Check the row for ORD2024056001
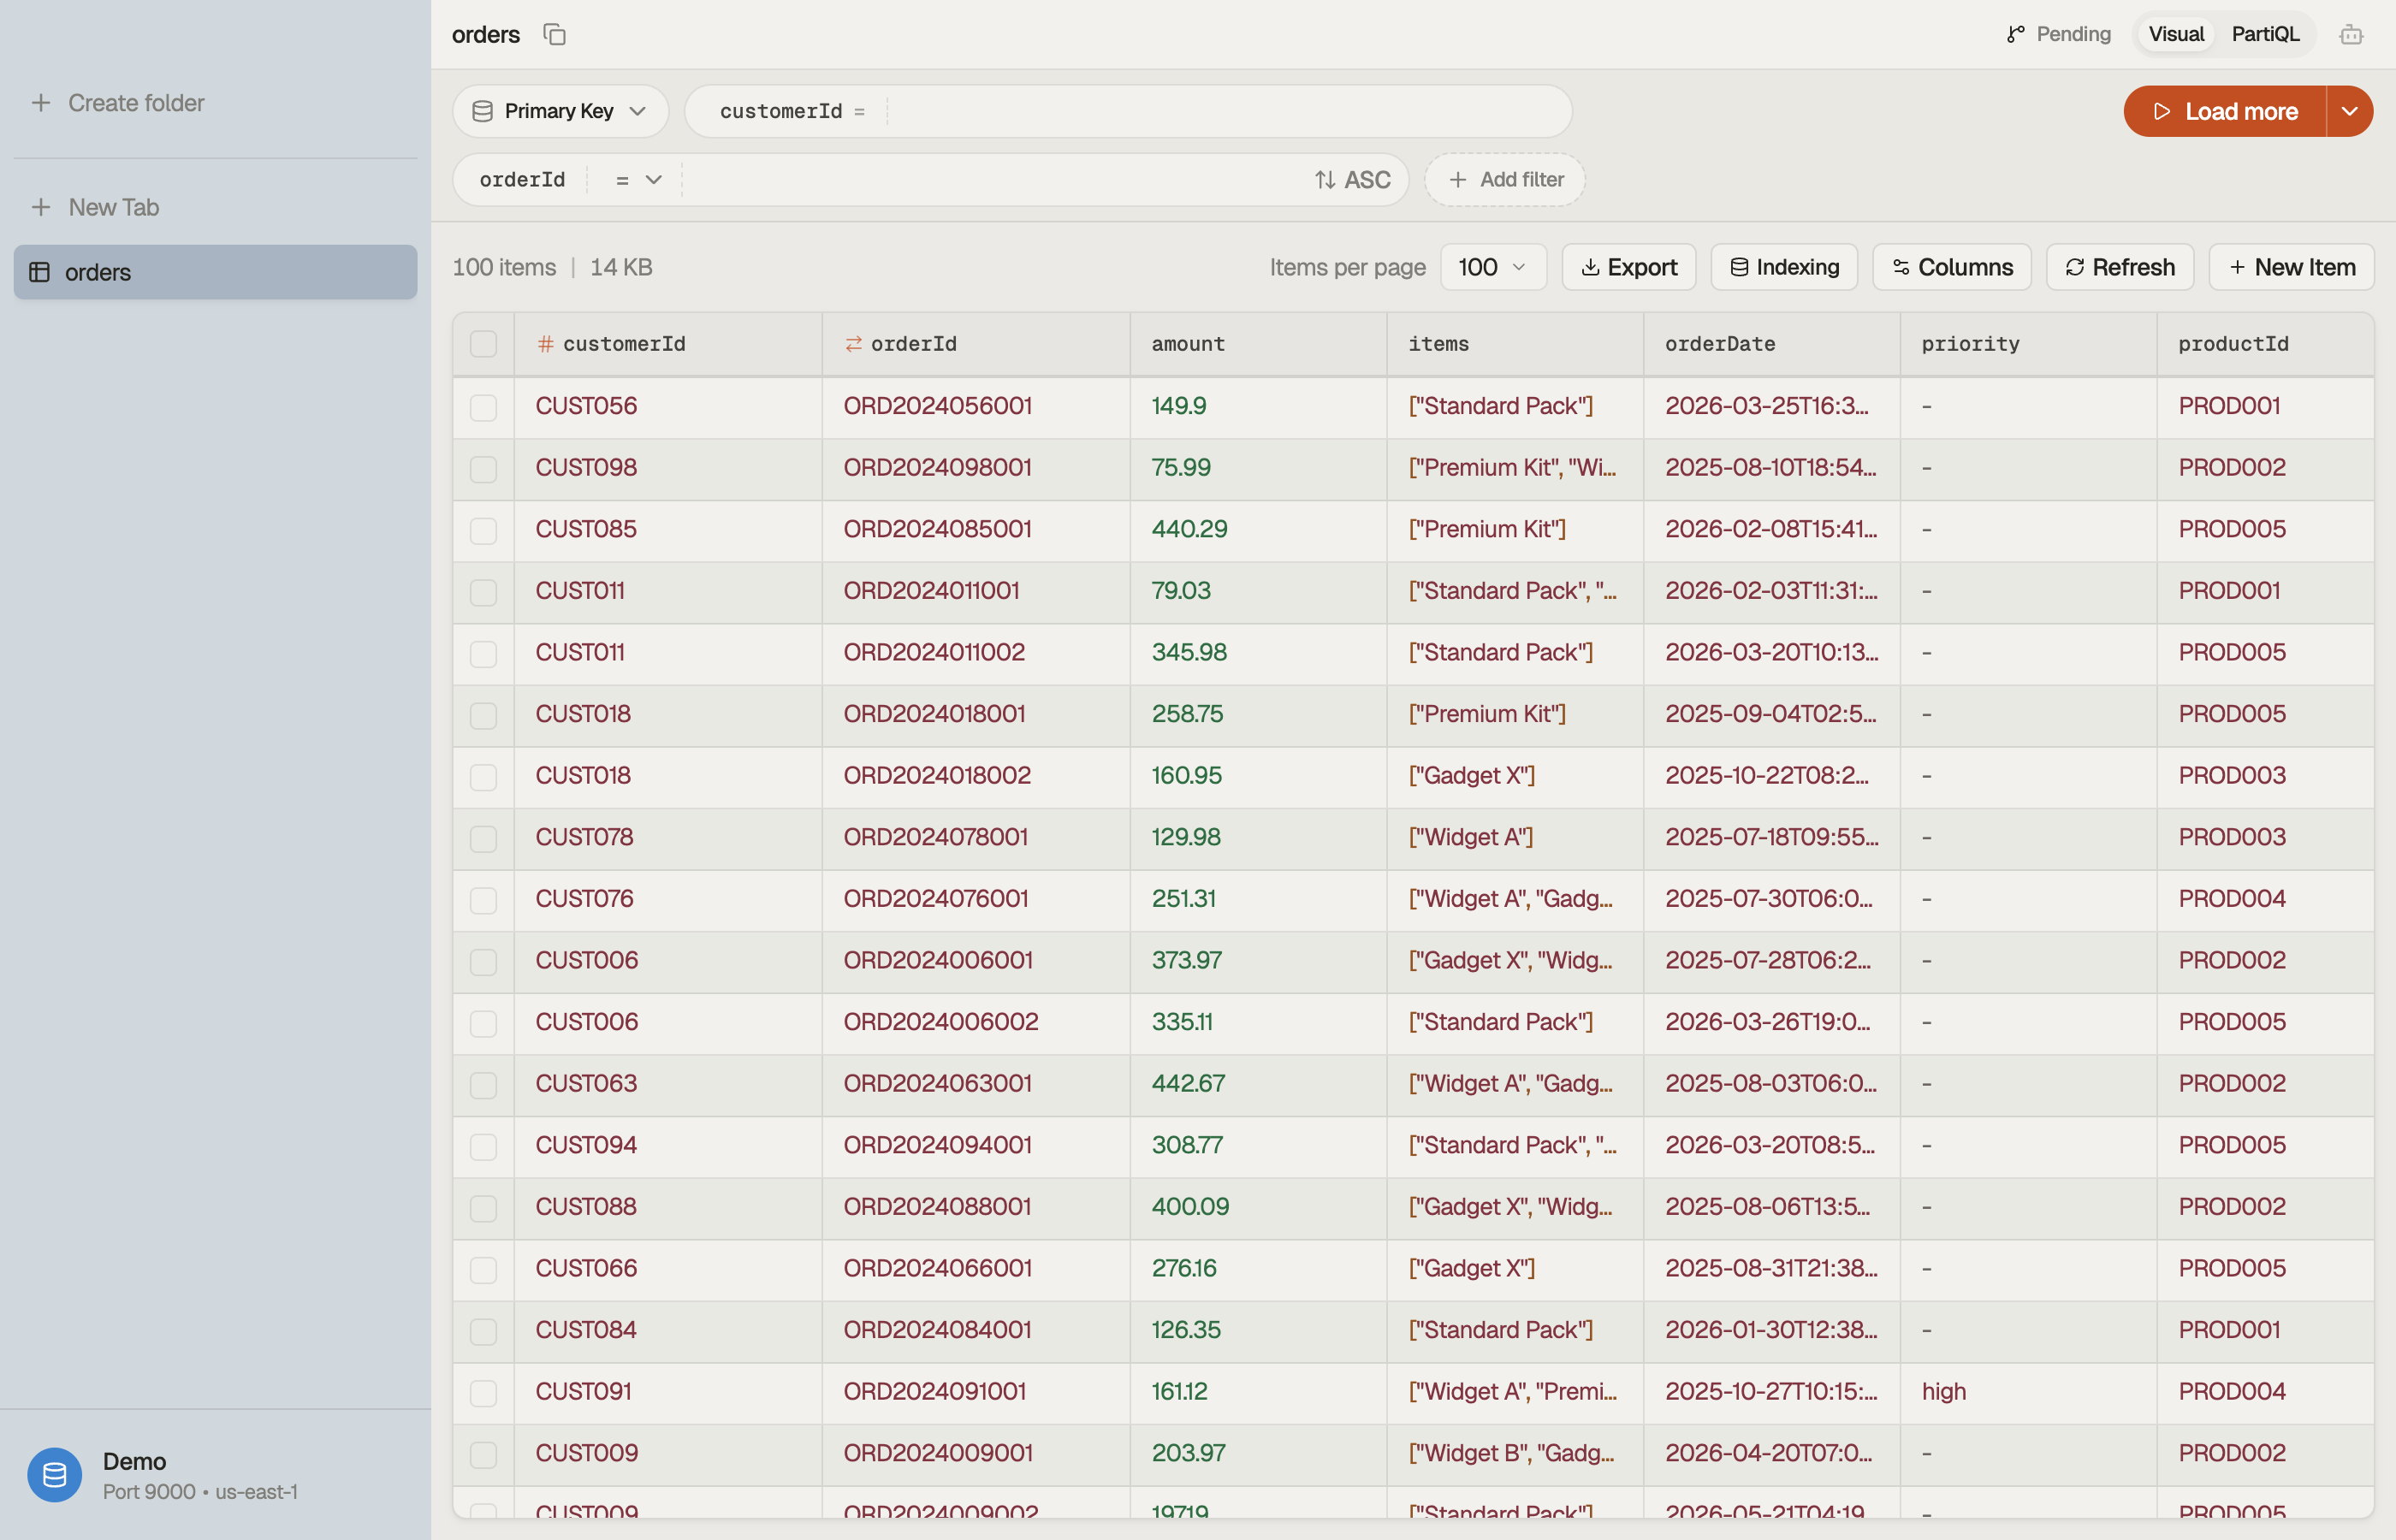This screenshot has width=2396, height=1540. click(483, 407)
